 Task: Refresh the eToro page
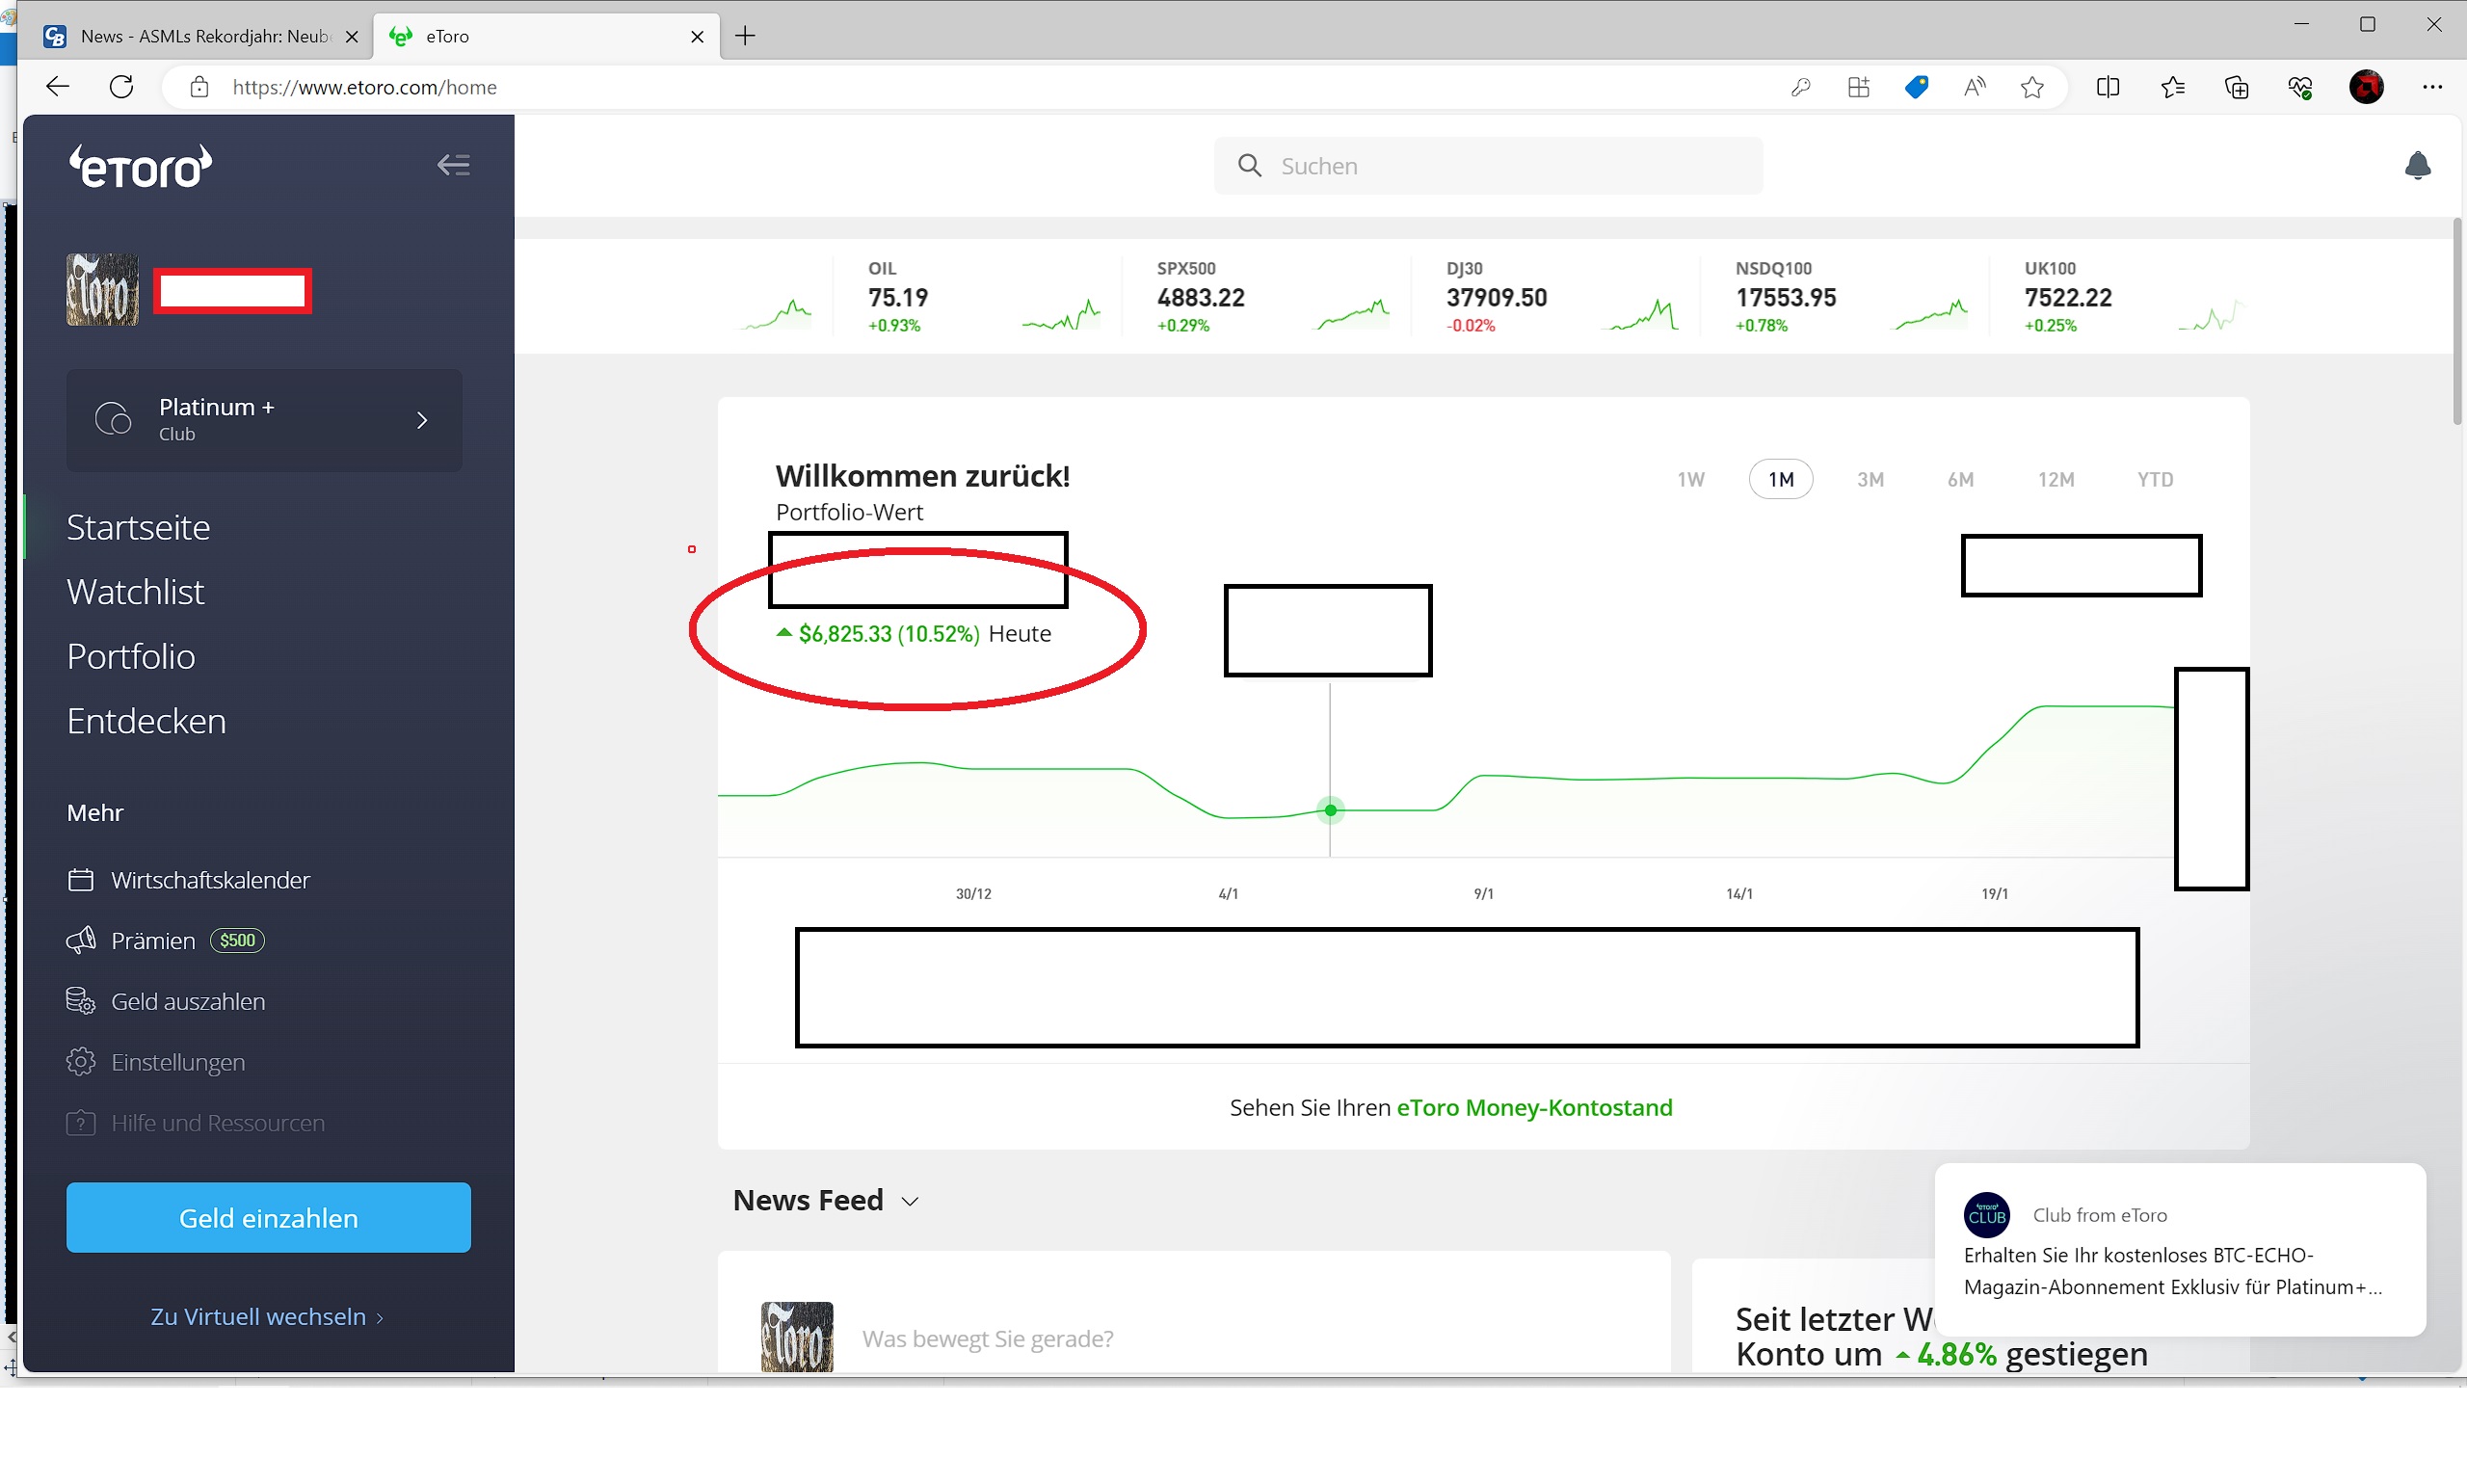(x=122, y=88)
